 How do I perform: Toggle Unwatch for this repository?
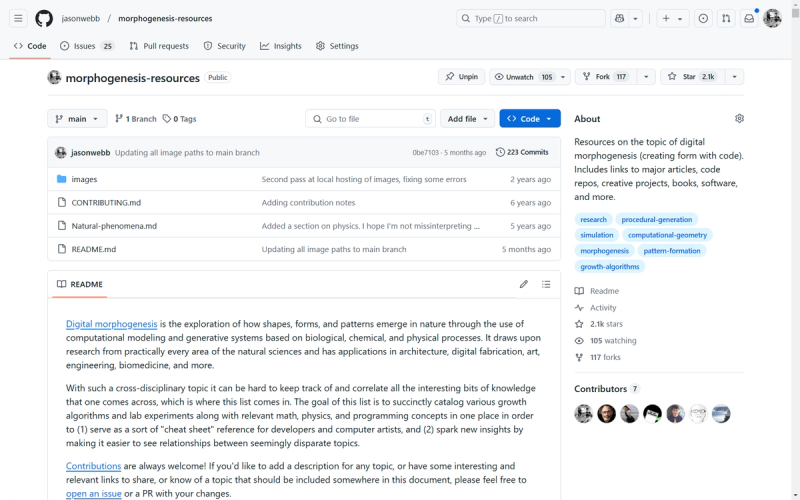click(522, 77)
